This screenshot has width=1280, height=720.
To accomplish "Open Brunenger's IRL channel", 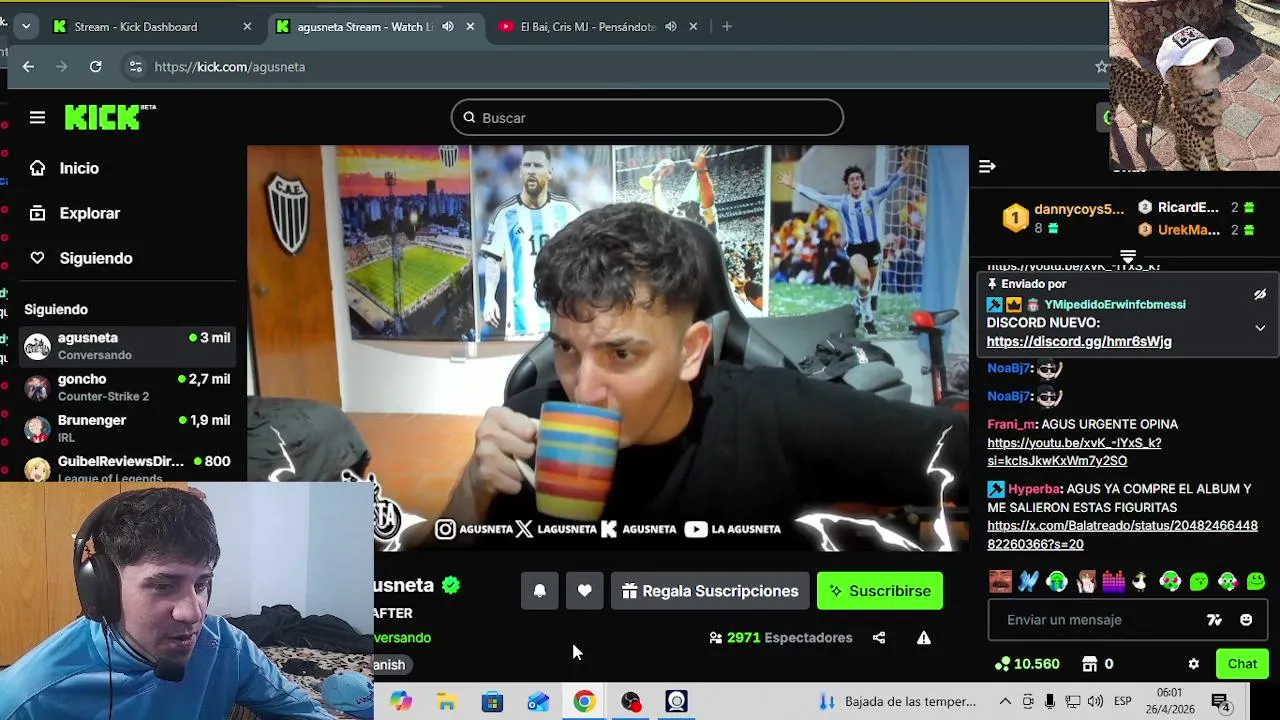I will 128,428.
